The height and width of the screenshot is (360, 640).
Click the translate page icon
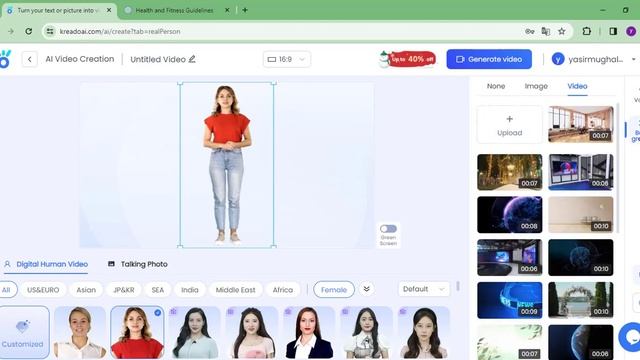[545, 31]
